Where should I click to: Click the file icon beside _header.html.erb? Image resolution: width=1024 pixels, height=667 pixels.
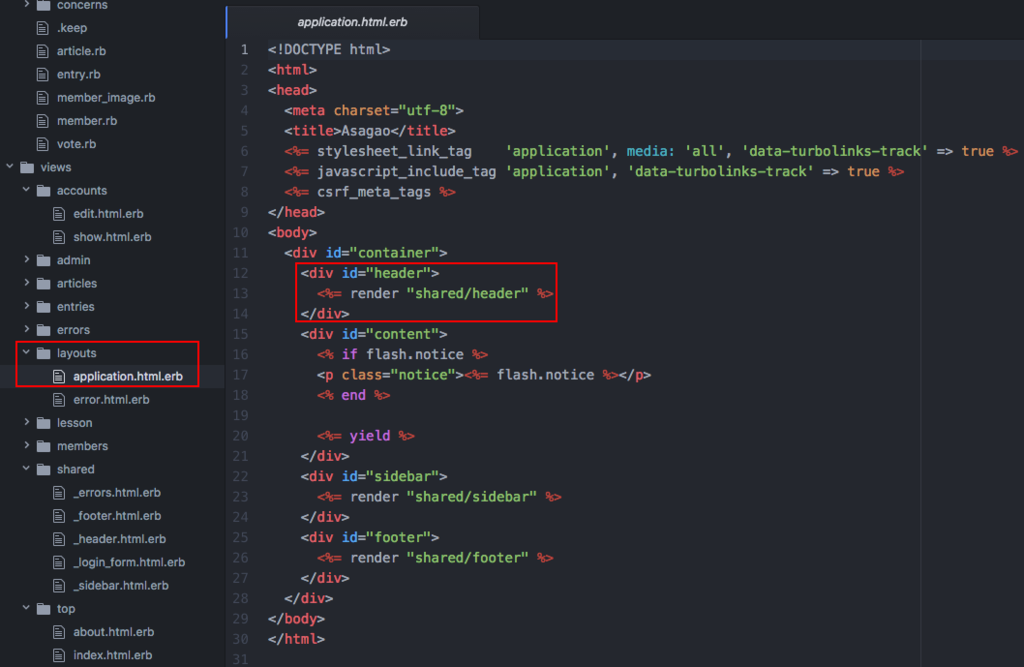59,539
